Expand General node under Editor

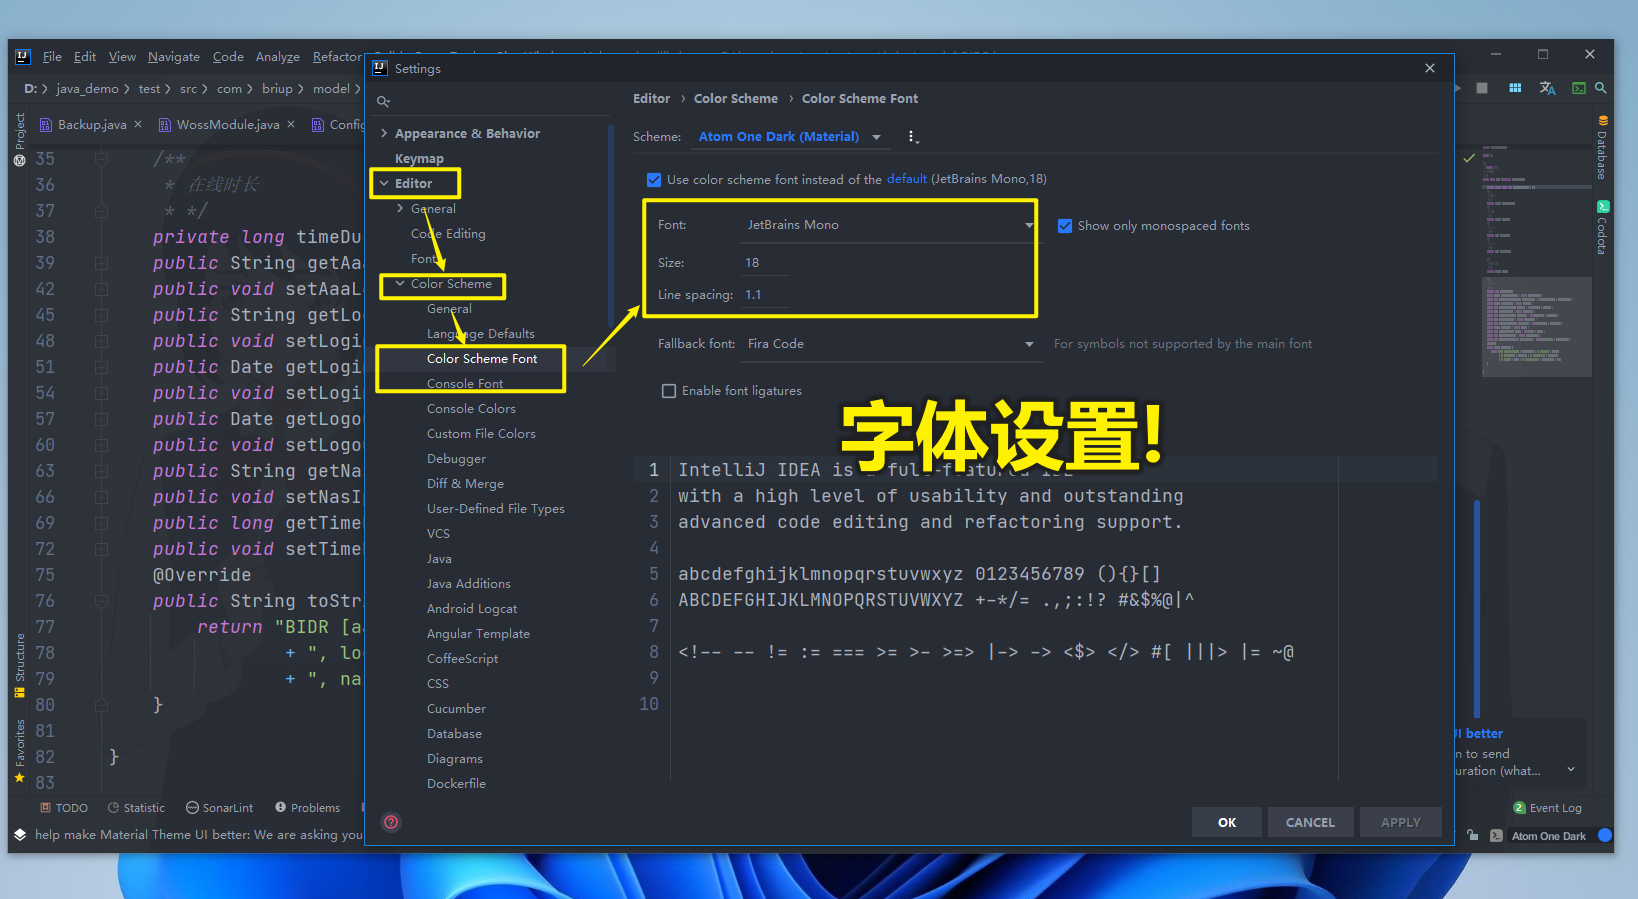click(x=401, y=208)
